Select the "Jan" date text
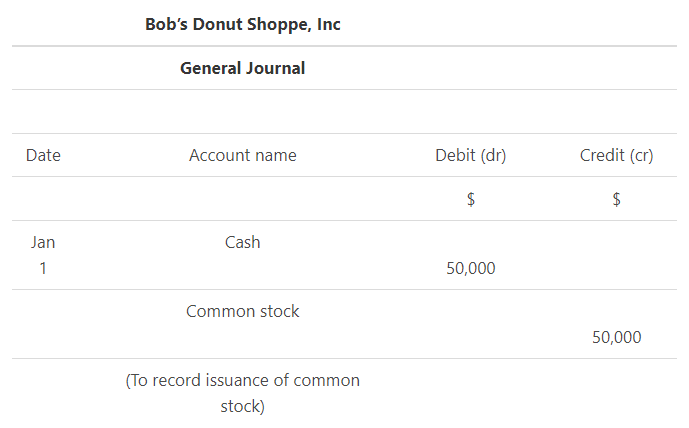Viewport: 689px width, 428px height. pos(43,242)
